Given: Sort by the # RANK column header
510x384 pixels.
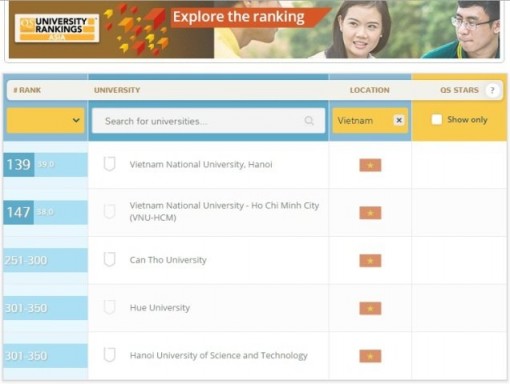Looking at the screenshot, I should coord(27,90).
